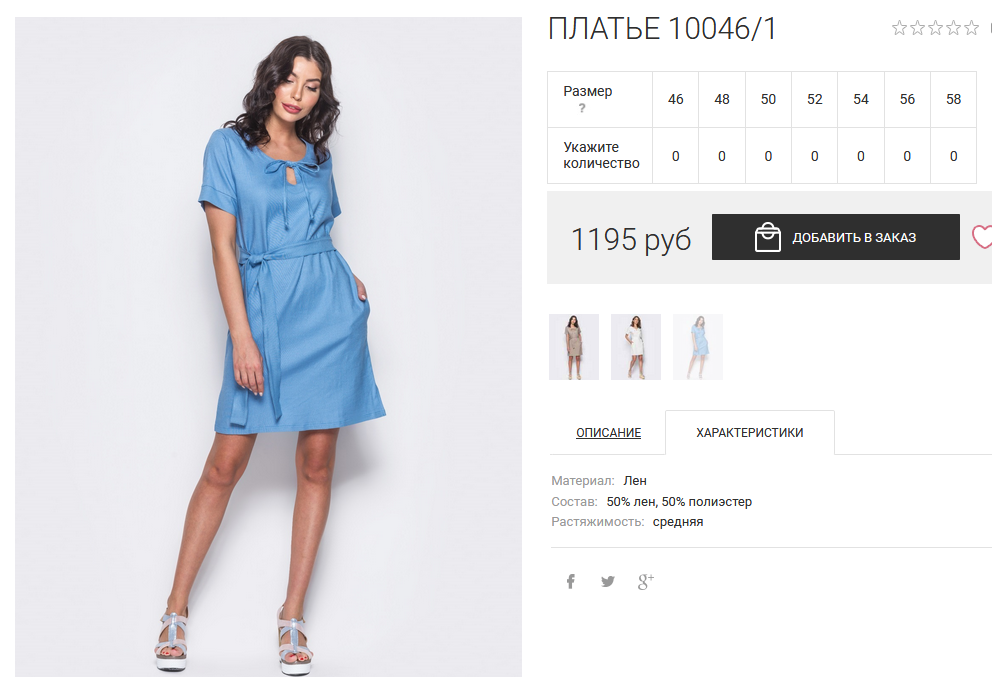Share via Google Plus icon

tap(645, 581)
